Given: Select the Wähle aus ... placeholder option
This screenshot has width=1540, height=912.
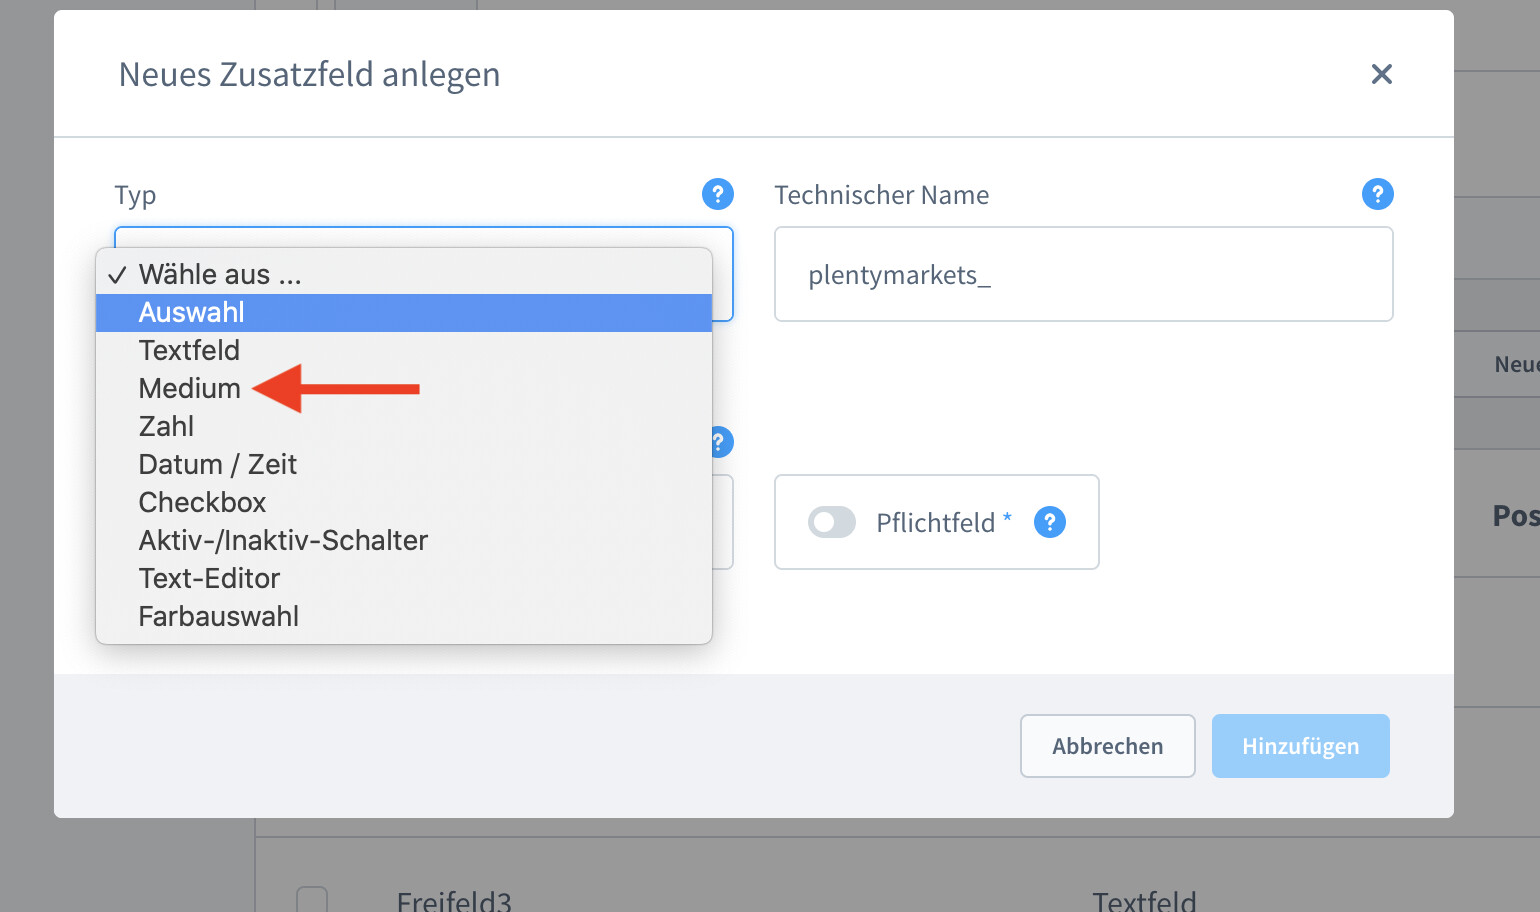Looking at the screenshot, I should tap(220, 275).
